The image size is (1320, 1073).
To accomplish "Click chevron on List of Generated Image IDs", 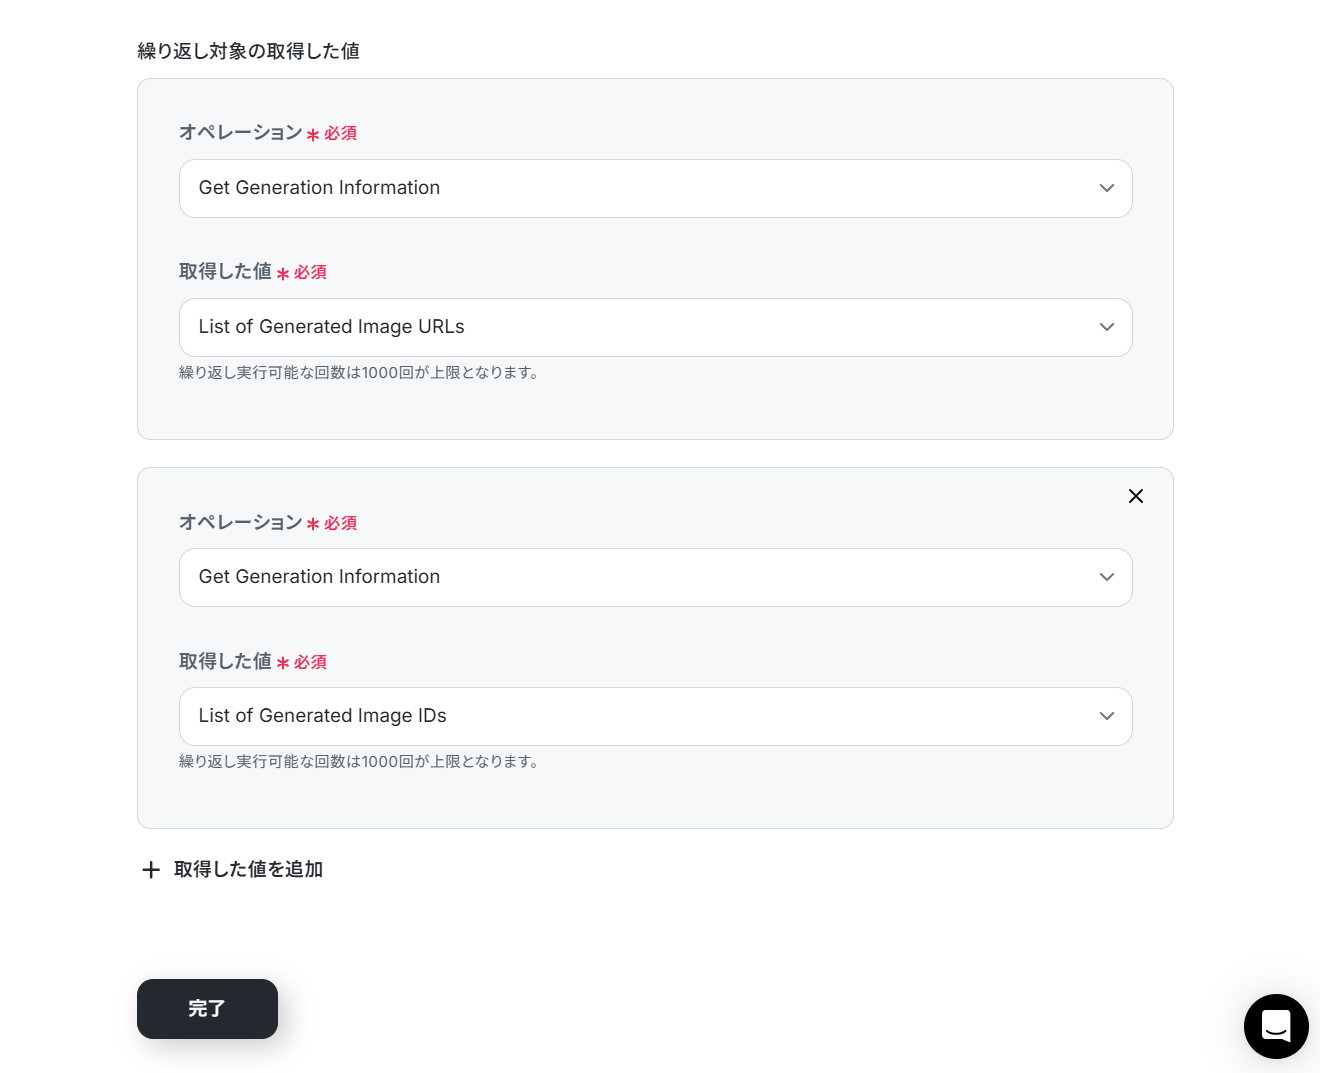I will pos(1106,716).
